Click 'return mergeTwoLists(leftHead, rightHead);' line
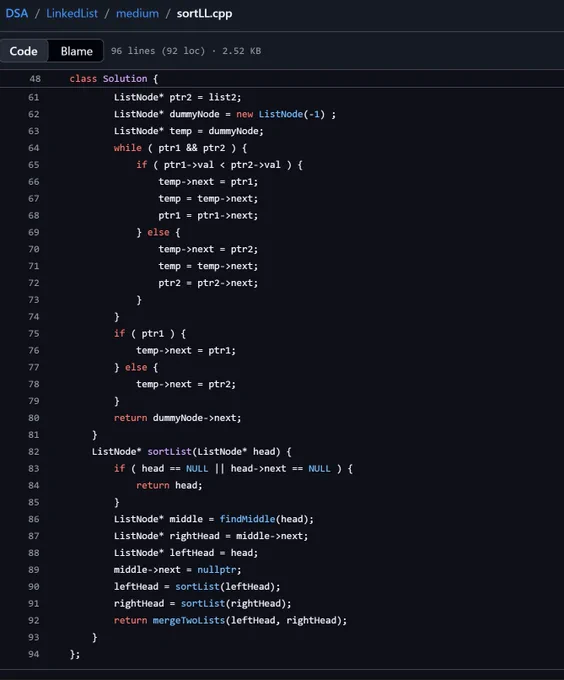Image resolution: width=564 pixels, height=680 pixels. point(230,621)
